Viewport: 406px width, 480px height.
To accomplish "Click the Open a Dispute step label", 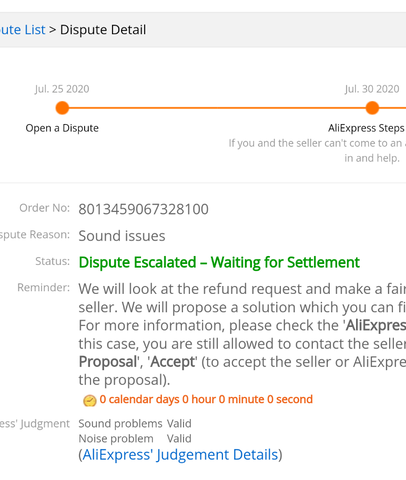I will tap(62, 128).
